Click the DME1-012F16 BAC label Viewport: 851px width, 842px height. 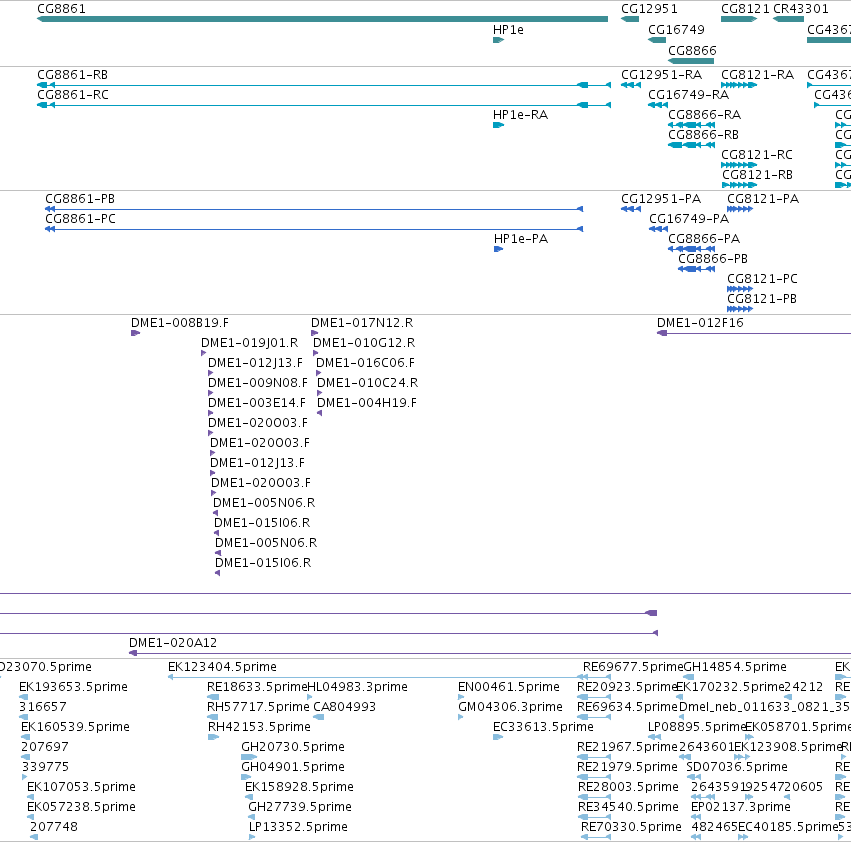(x=700, y=323)
